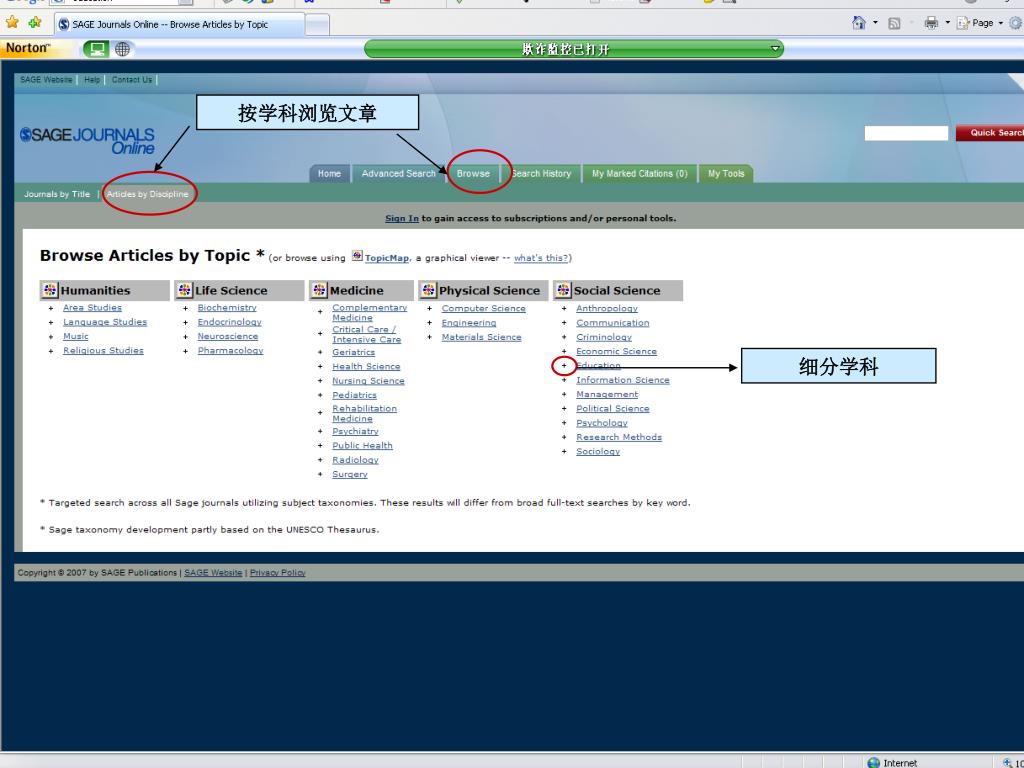Open the Privacy Policy footer link
The image size is (1024, 768).
click(x=278, y=573)
